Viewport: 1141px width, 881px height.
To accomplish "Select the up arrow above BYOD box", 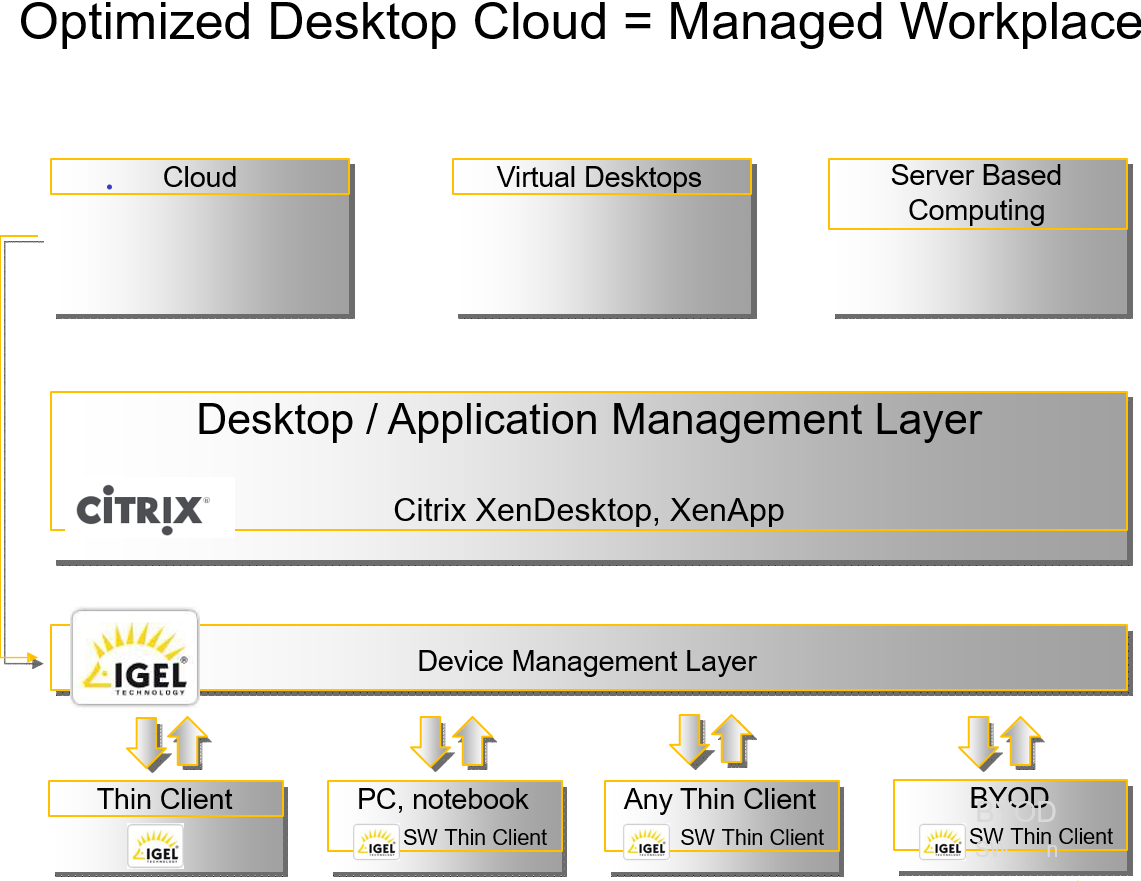I will 1022,741.
